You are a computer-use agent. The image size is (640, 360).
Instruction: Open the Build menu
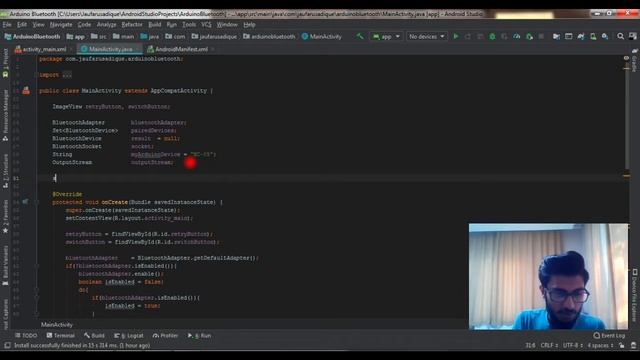pos(155,24)
